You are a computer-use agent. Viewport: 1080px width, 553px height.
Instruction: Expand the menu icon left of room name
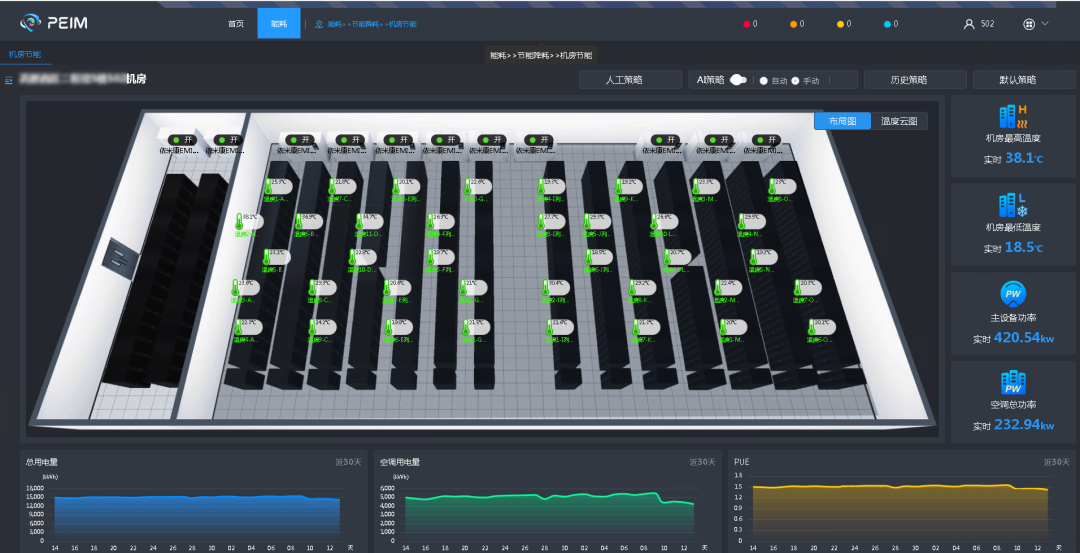tap(9, 80)
